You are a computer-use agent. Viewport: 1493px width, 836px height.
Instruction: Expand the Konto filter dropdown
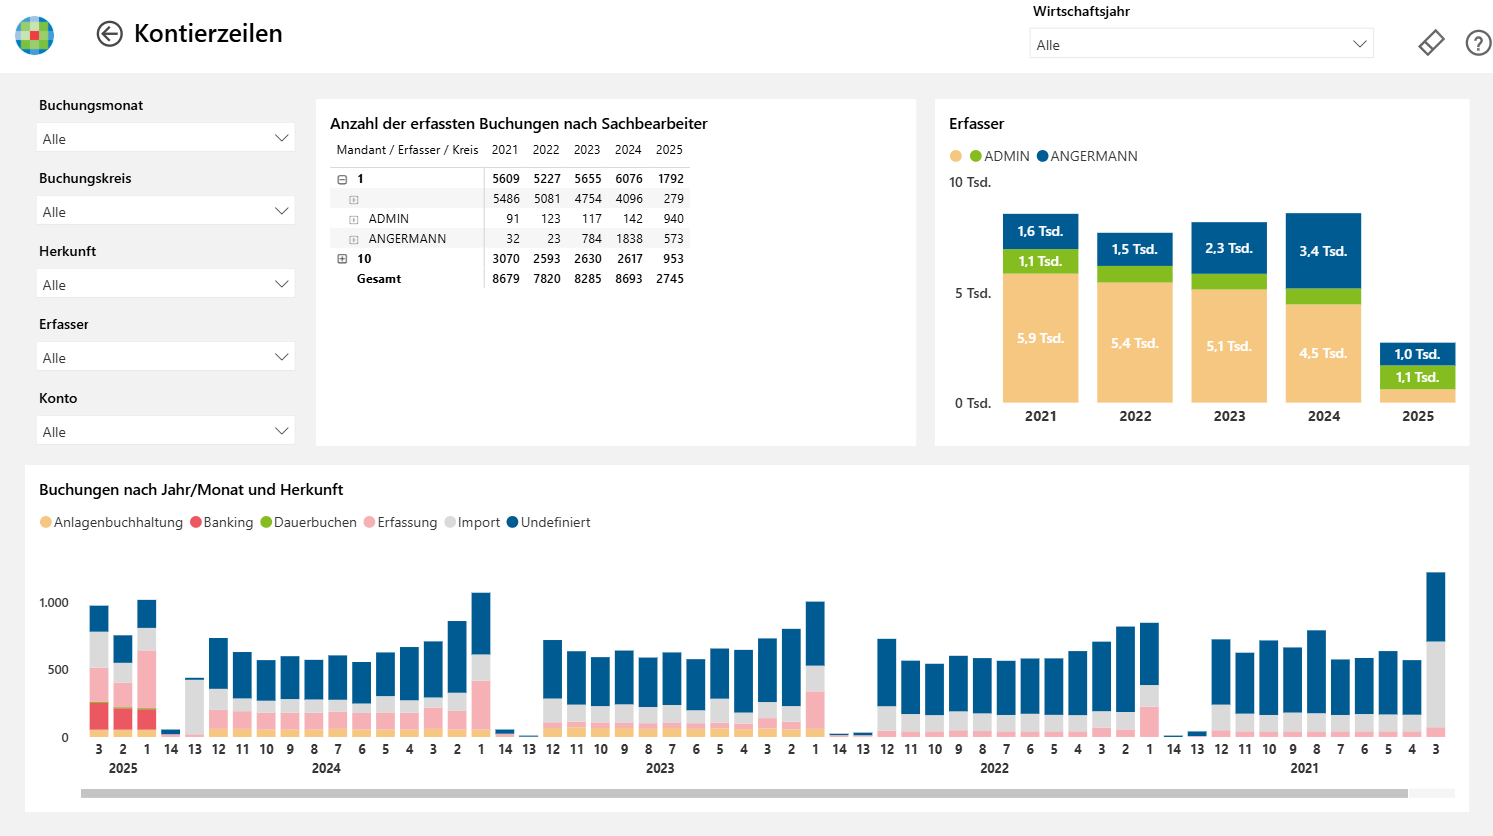point(166,431)
